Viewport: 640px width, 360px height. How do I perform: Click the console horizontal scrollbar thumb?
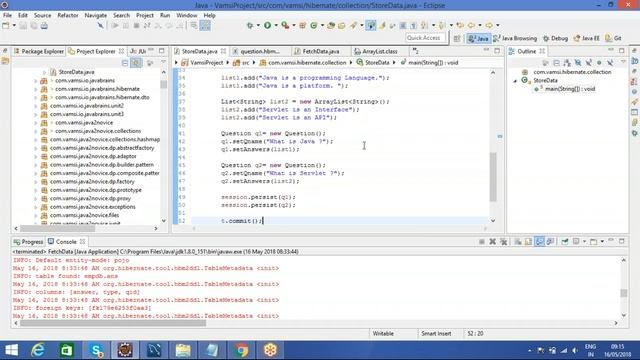(113, 323)
